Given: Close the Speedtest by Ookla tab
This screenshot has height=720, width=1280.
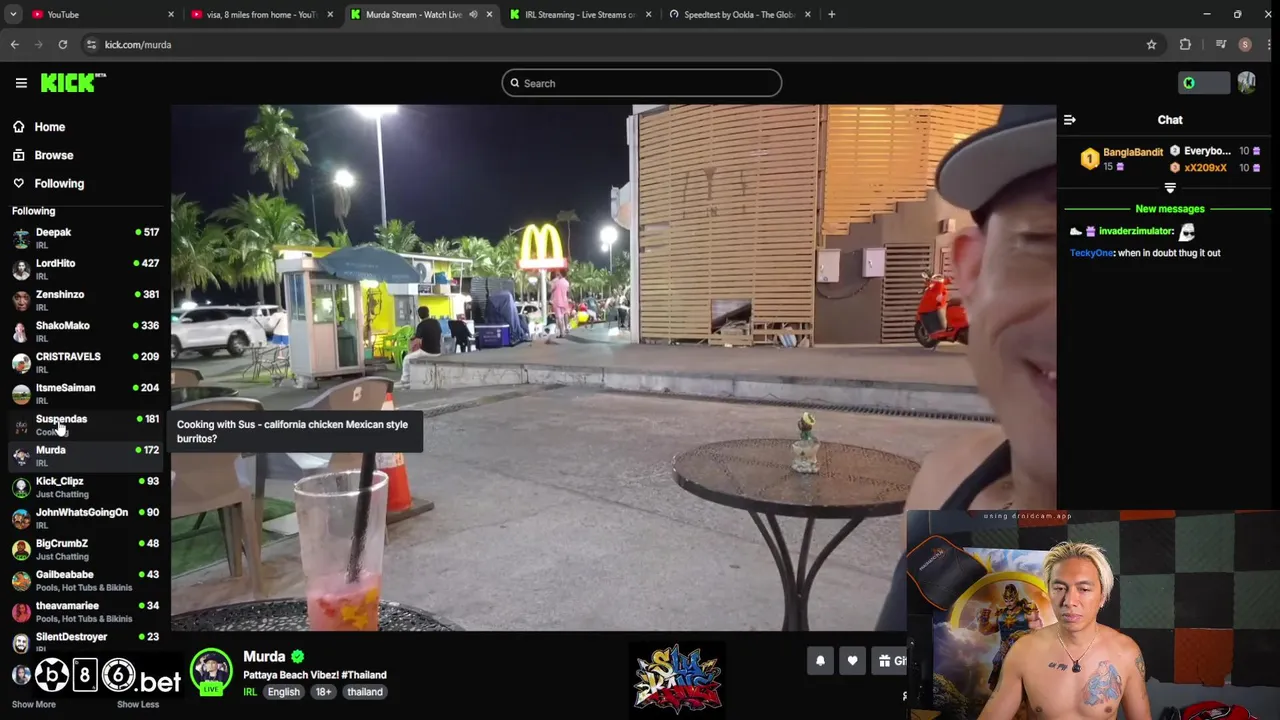Looking at the screenshot, I should (x=807, y=14).
